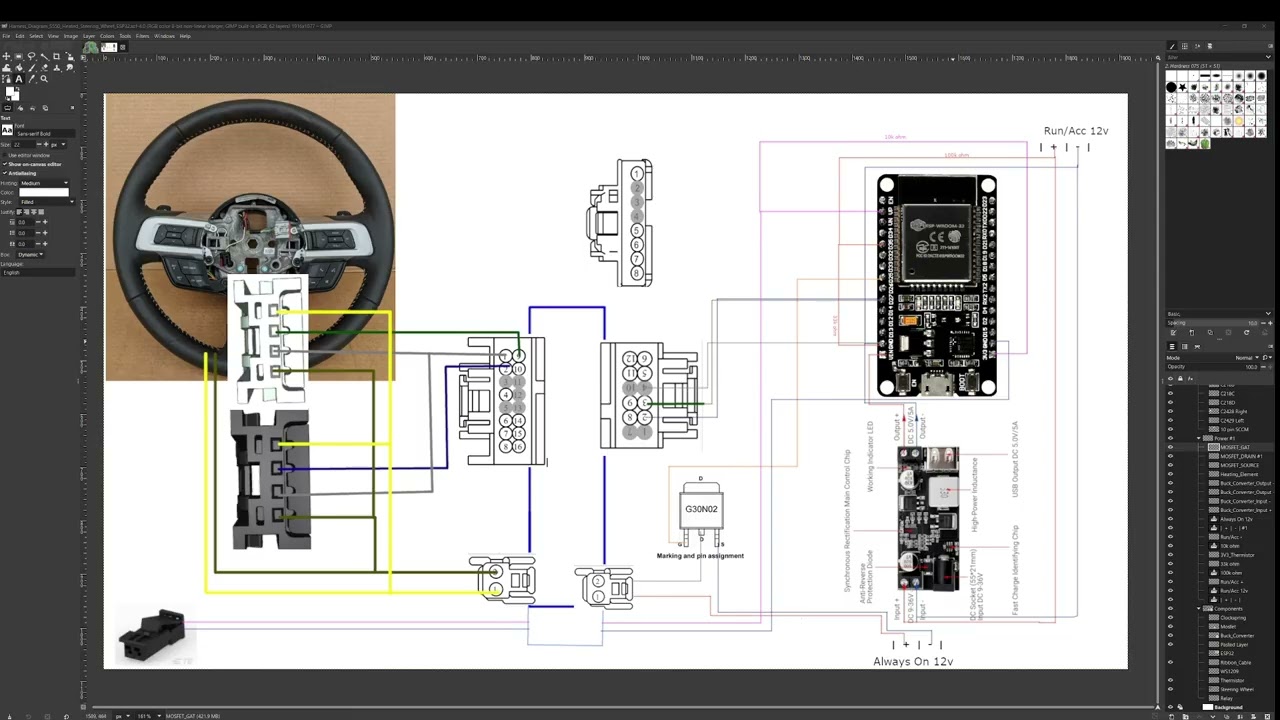Choose the star-shaped brush
The width and height of the screenshot is (1280, 720).
pos(1182,87)
